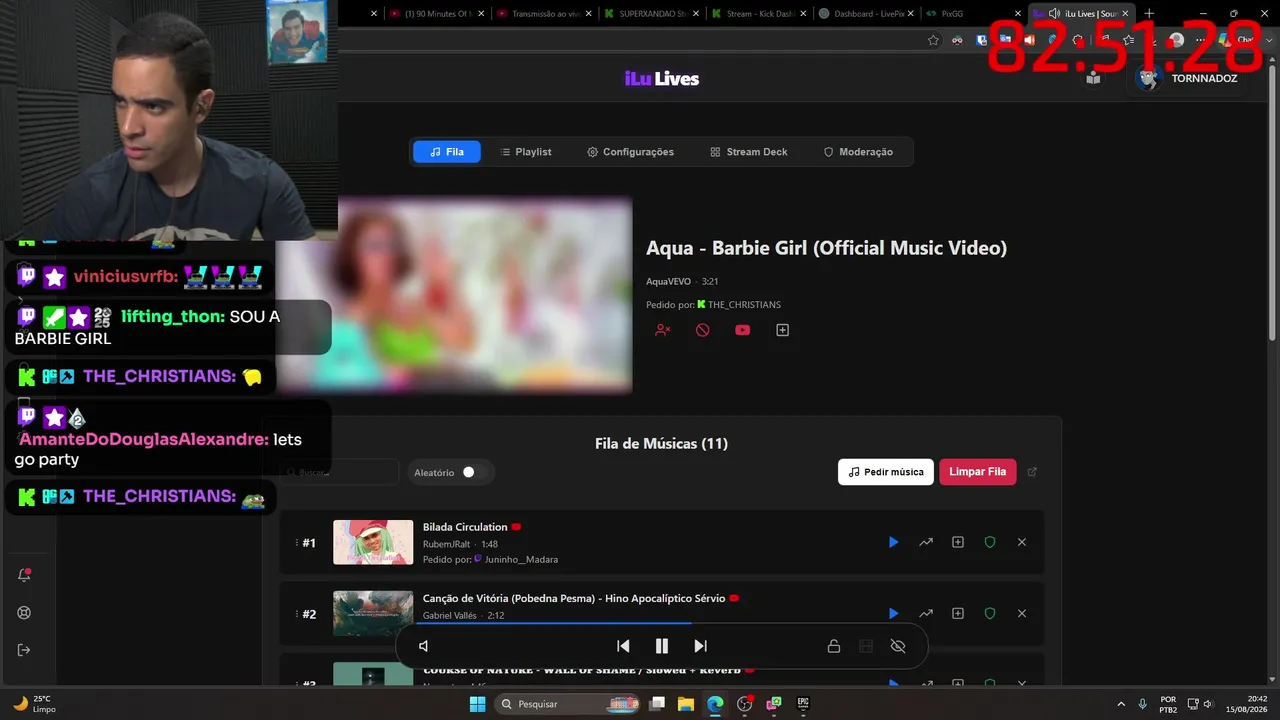Move Bilada Circulation up with trending icon
This screenshot has width=1280, height=720.
926,542
